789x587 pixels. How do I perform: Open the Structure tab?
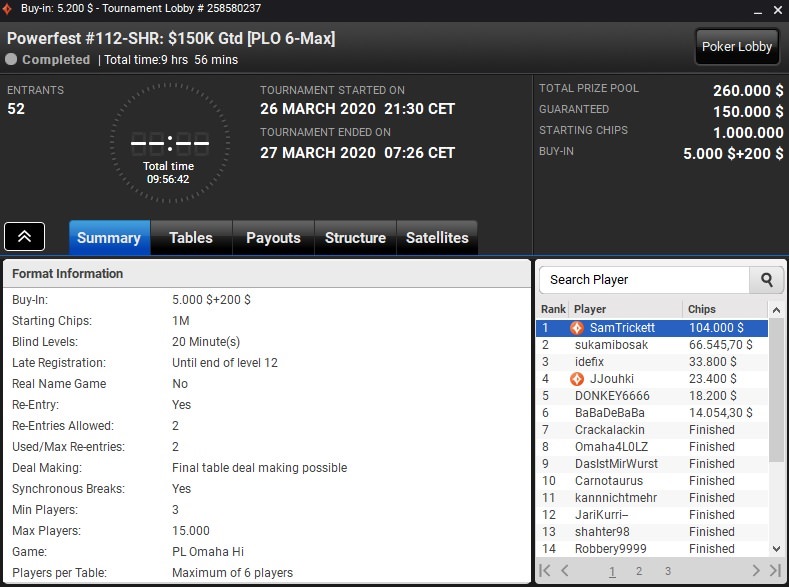(355, 237)
